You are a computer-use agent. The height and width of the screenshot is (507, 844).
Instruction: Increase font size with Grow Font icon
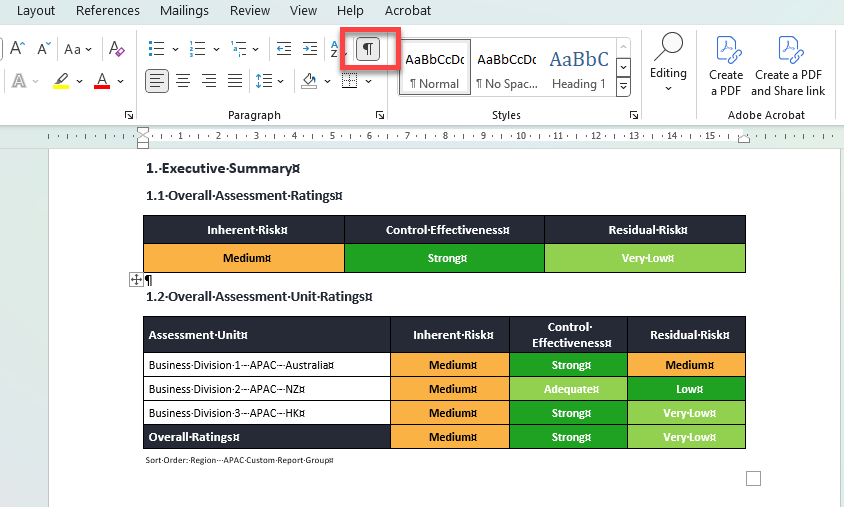click(x=17, y=49)
